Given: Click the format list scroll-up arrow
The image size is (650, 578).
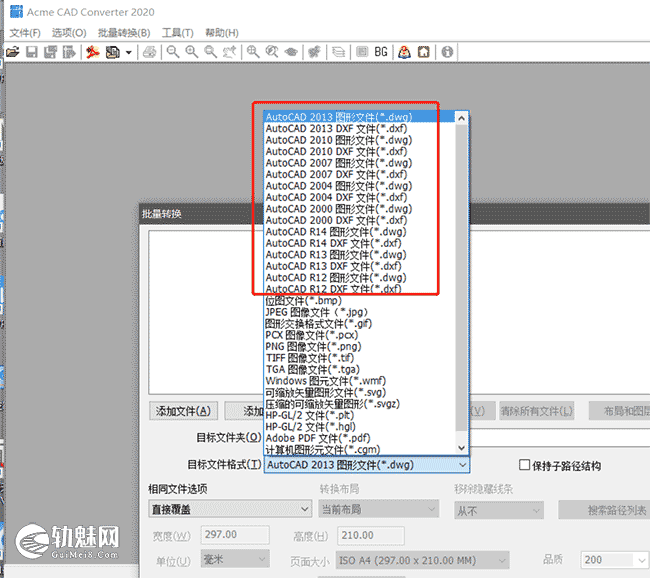Looking at the screenshot, I should (x=461, y=118).
